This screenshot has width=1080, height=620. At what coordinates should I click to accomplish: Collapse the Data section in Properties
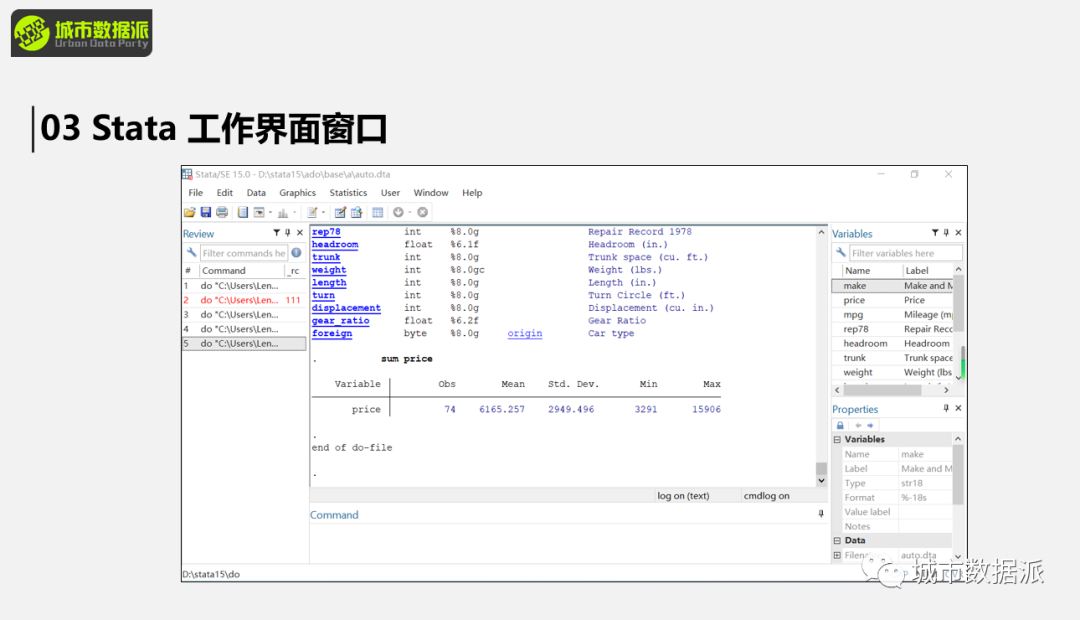click(837, 541)
